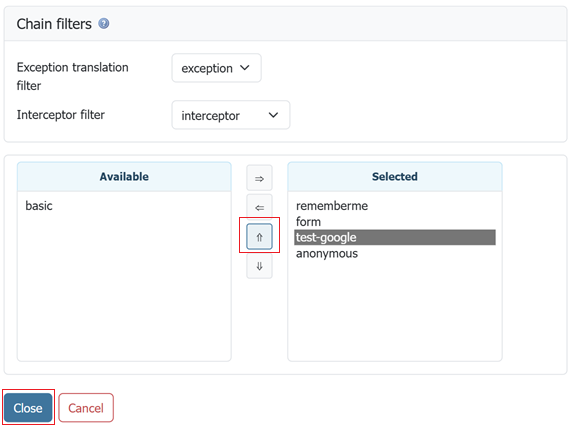Move selected filter down with down arrow

click(x=259, y=266)
